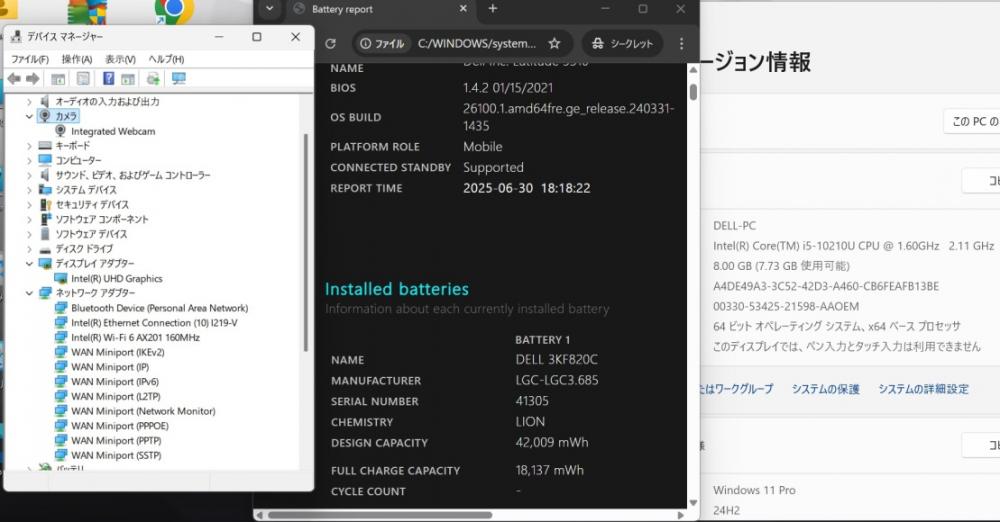Click the ファイル site info chip in address bar
Viewport: 1000px width, 522px height.
pyautogui.click(x=382, y=43)
